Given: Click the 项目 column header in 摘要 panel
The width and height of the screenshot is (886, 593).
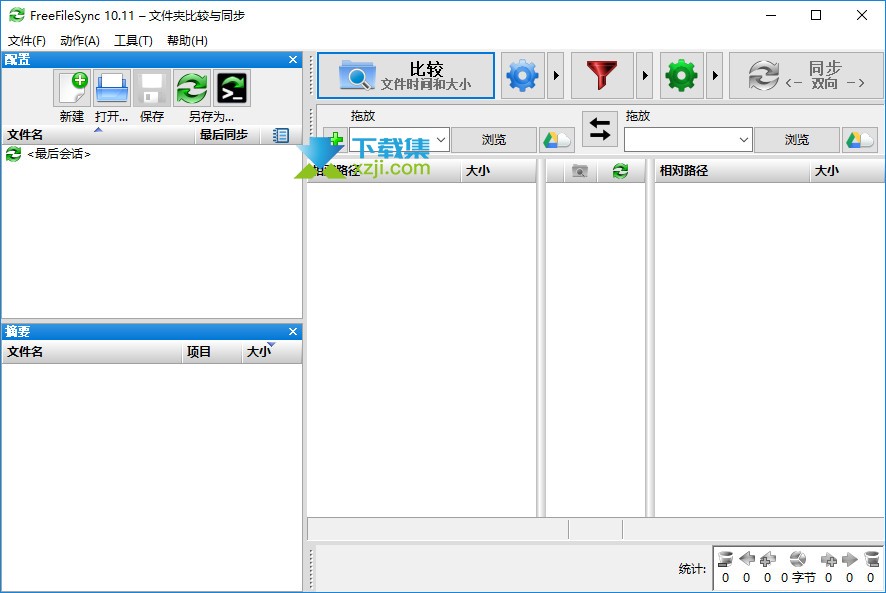Looking at the screenshot, I should pos(212,352).
